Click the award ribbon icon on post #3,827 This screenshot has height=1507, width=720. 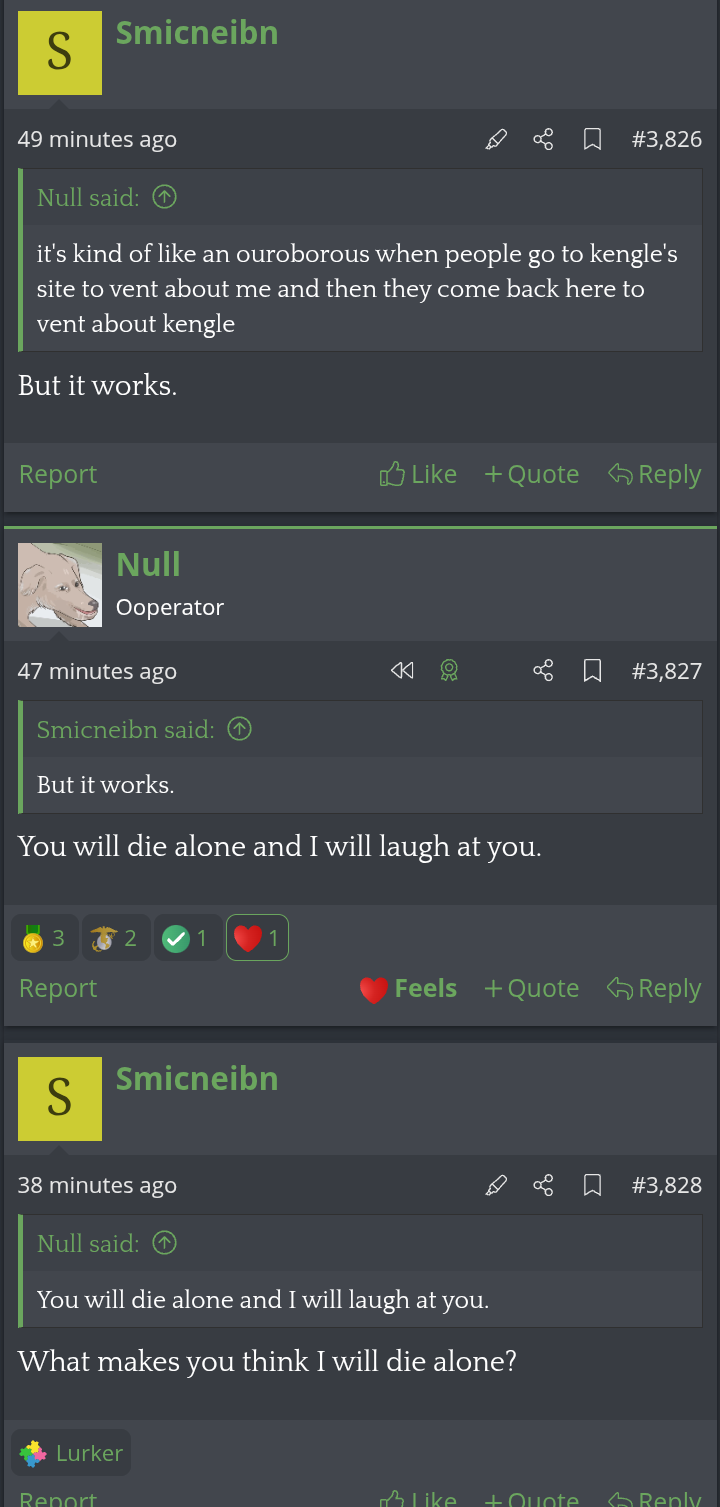tap(449, 671)
